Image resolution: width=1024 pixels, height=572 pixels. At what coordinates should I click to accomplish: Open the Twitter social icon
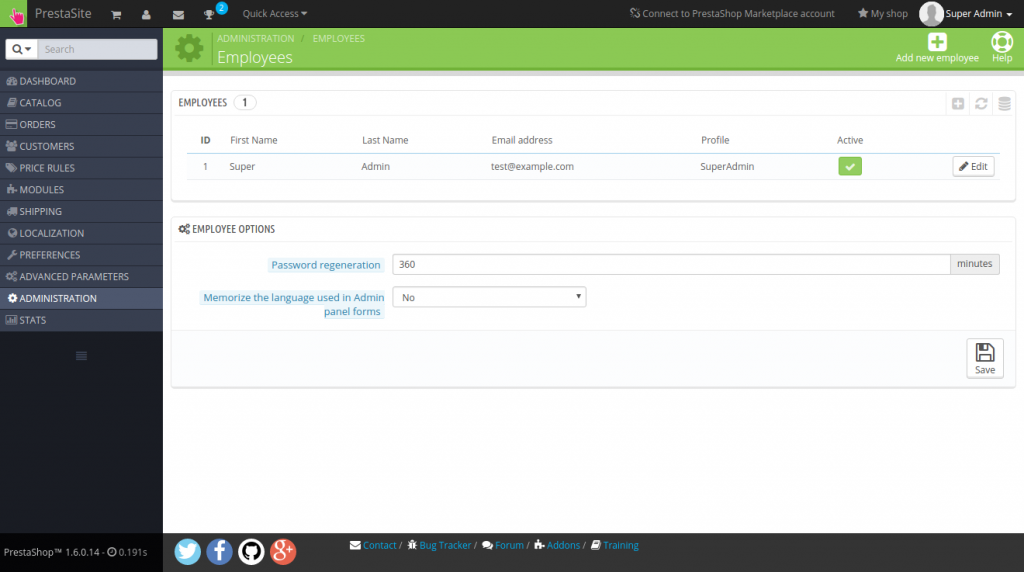[187, 552]
